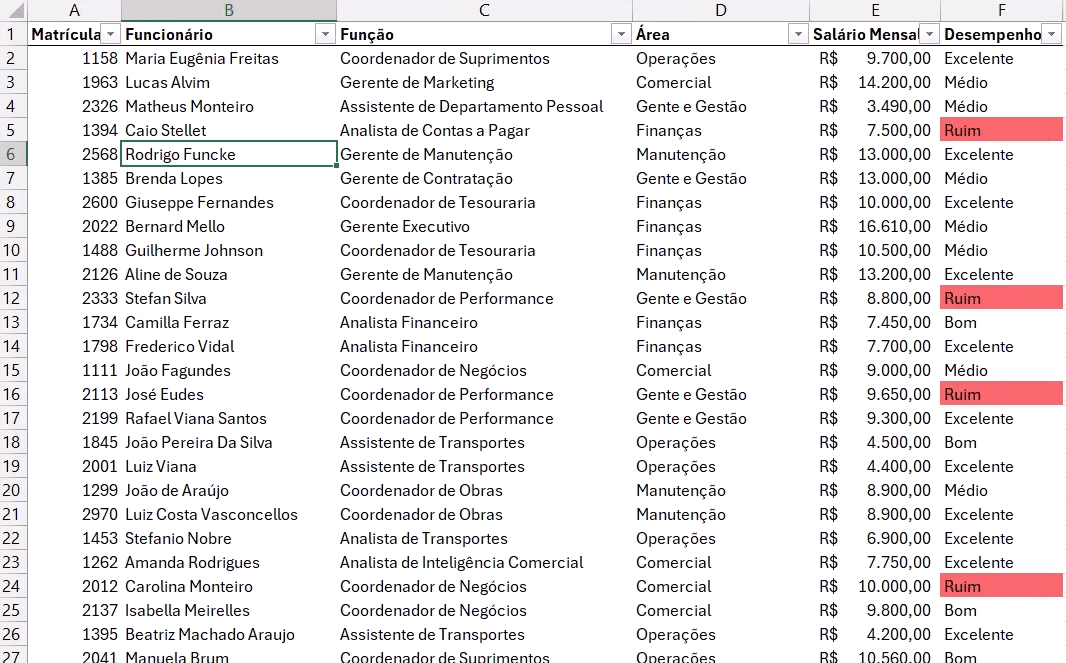Select row 24 header
Viewport: 1066px width, 663px height.
pos(13,586)
